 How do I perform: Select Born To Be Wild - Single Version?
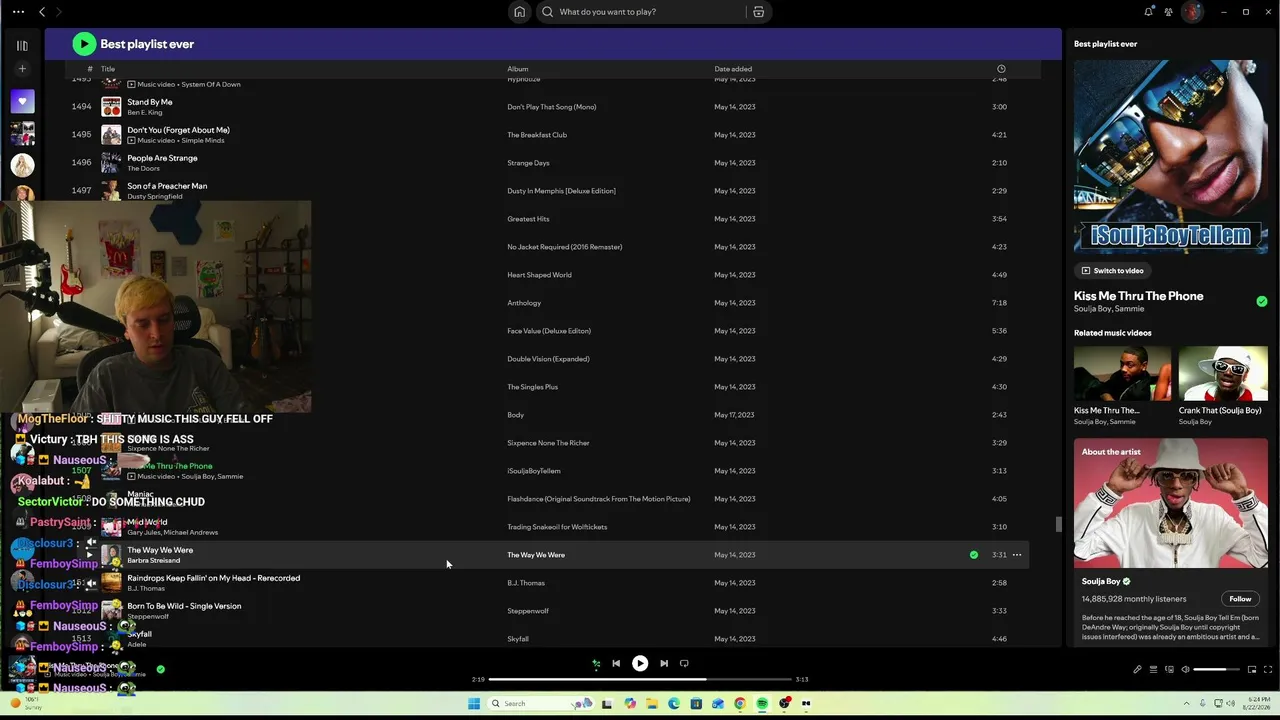pos(184,606)
